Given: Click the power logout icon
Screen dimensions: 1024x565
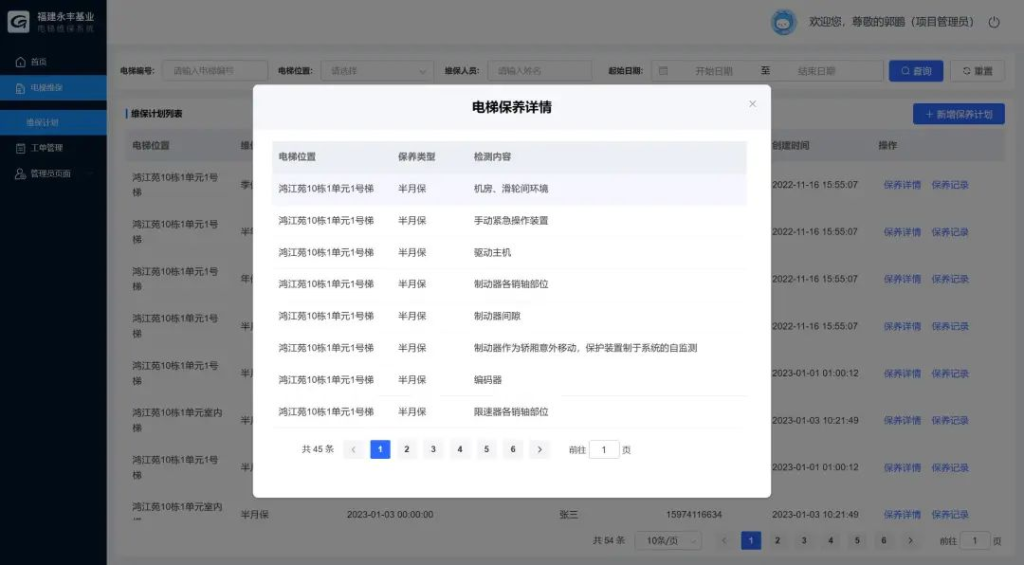Looking at the screenshot, I should pos(994,22).
